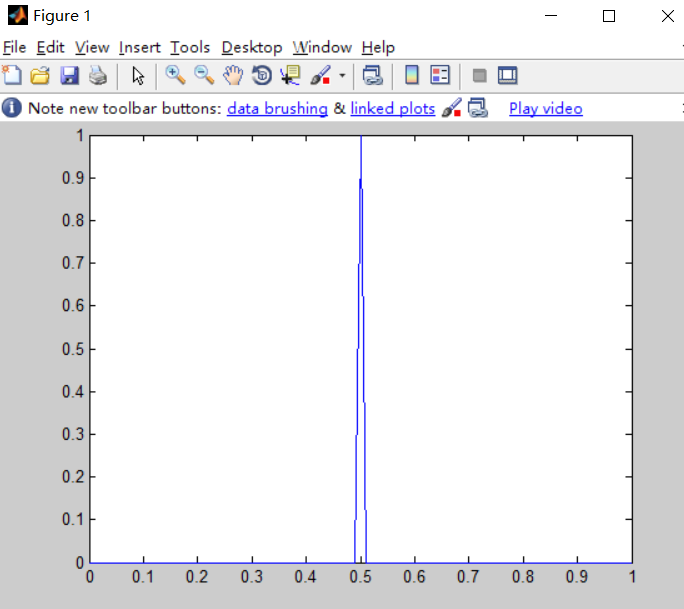Image resolution: width=684 pixels, height=609 pixels.
Task: Click the y-axis label 0.2
Action: pos(73,476)
